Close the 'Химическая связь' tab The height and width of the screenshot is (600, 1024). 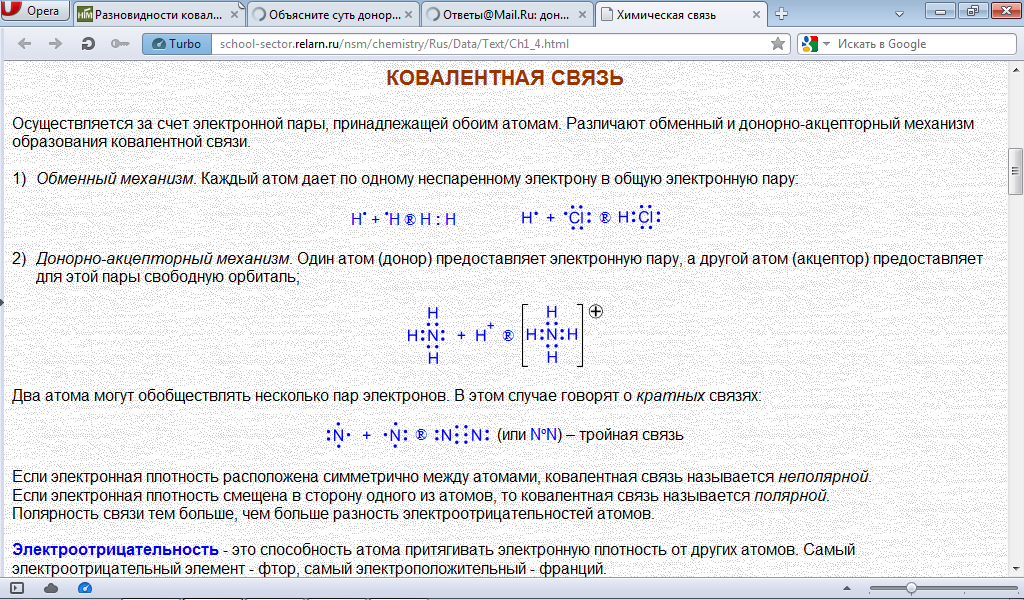click(756, 14)
